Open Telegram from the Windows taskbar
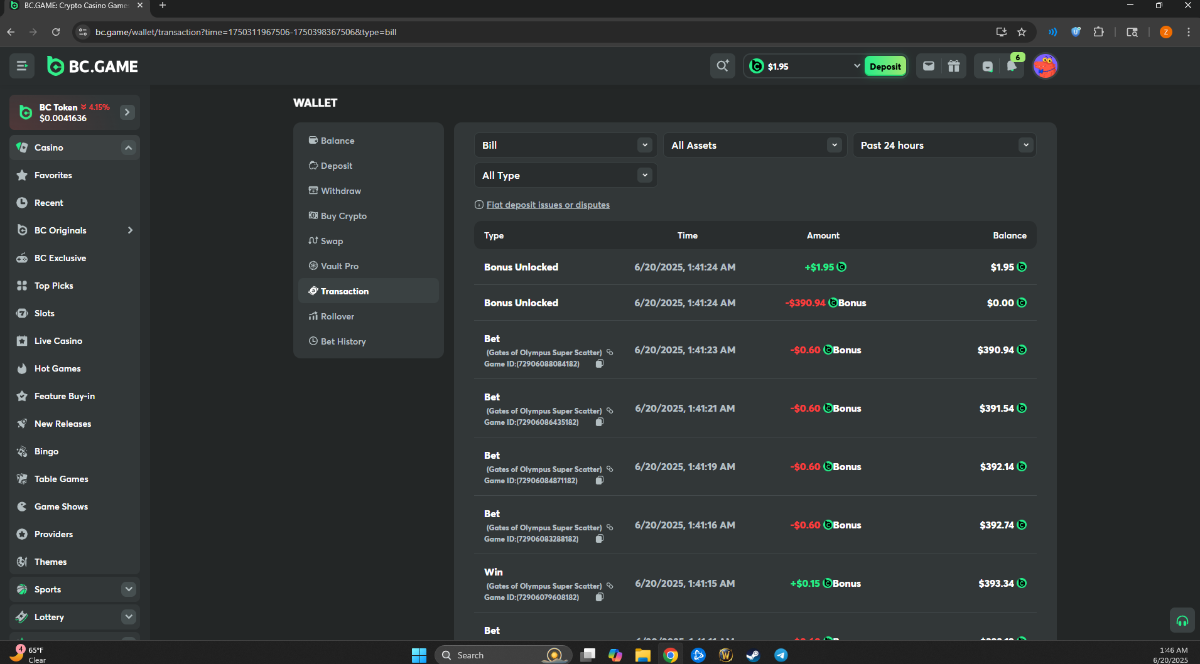 coord(781,655)
